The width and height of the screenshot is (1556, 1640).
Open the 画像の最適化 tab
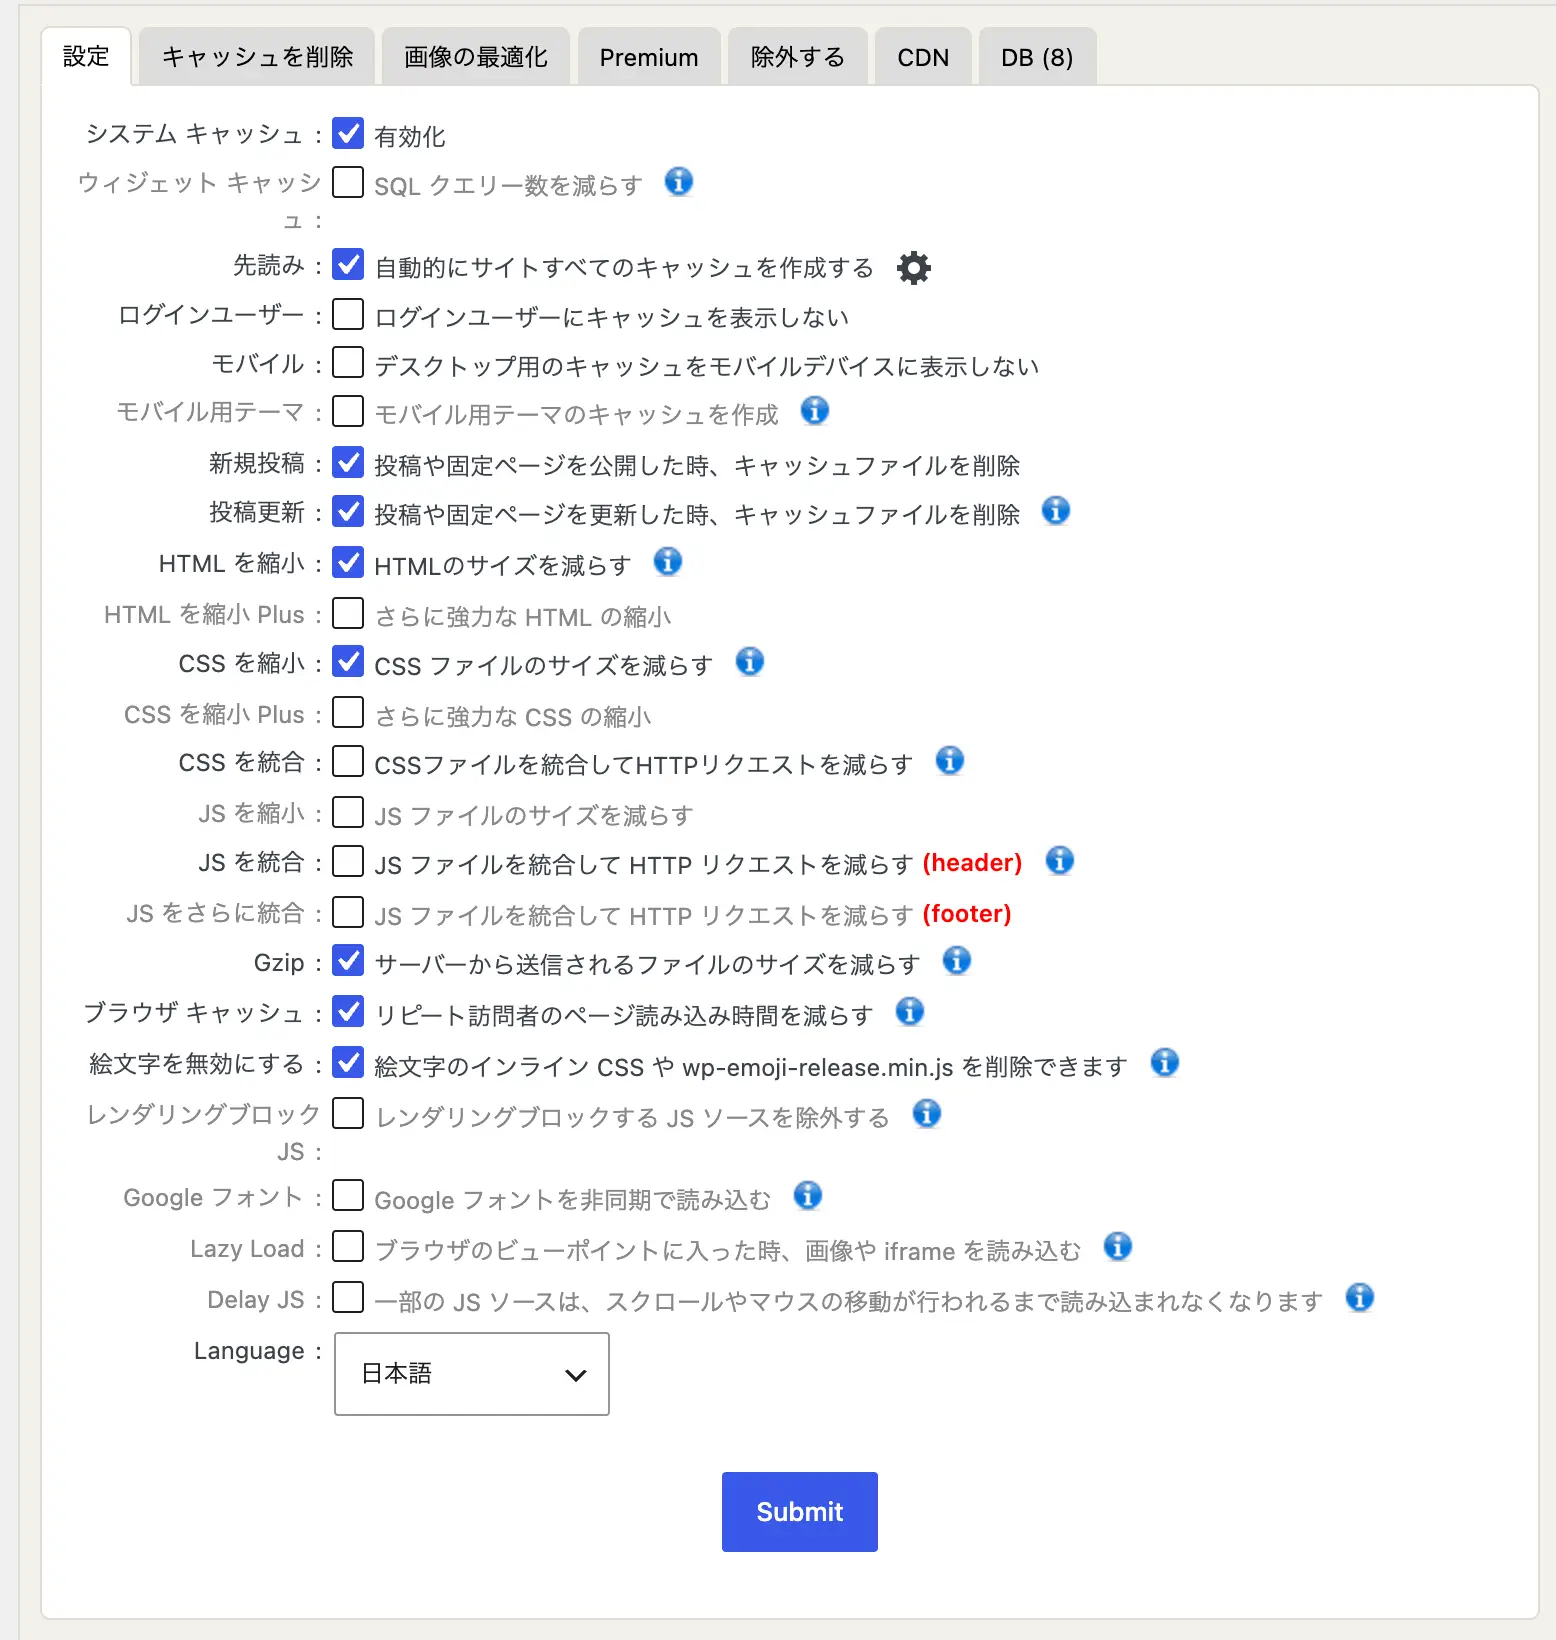pos(476,57)
